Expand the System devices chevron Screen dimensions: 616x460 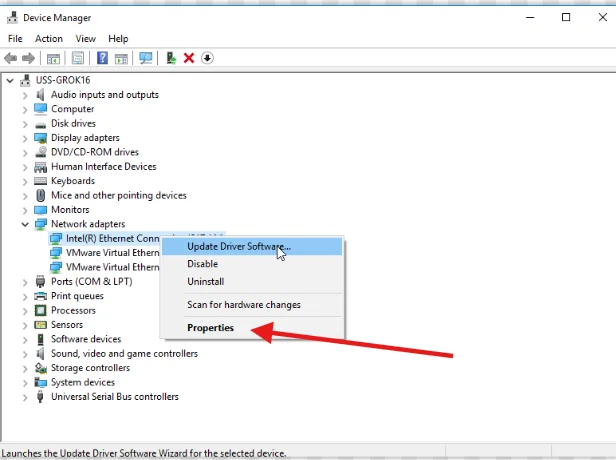pyautogui.click(x=25, y=383)
